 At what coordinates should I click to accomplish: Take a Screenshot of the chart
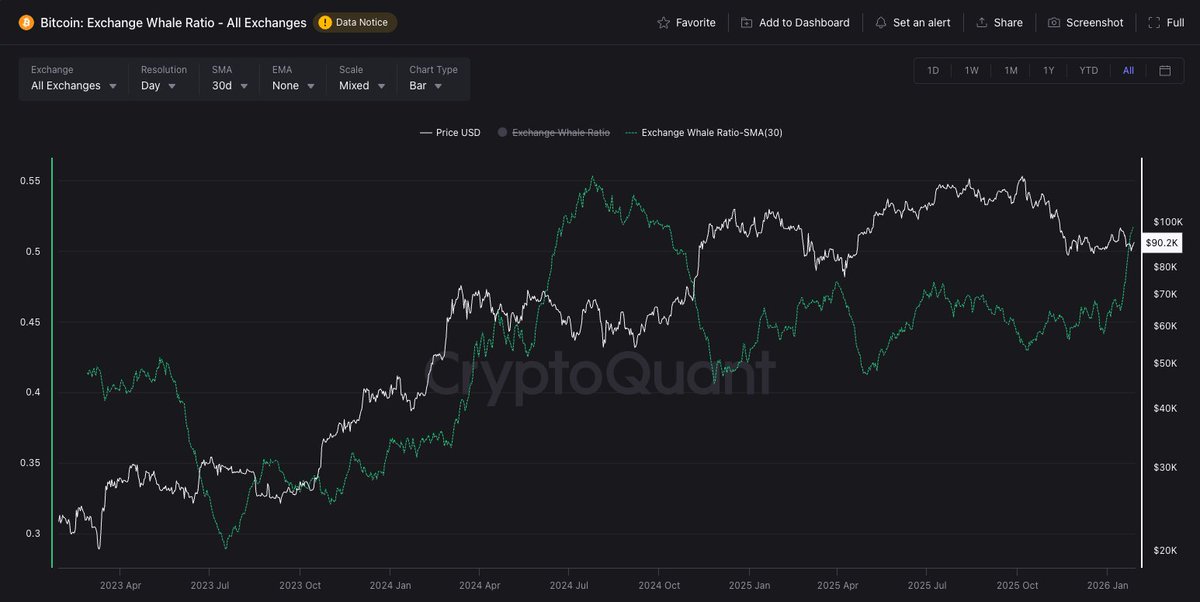(1085, 22)
